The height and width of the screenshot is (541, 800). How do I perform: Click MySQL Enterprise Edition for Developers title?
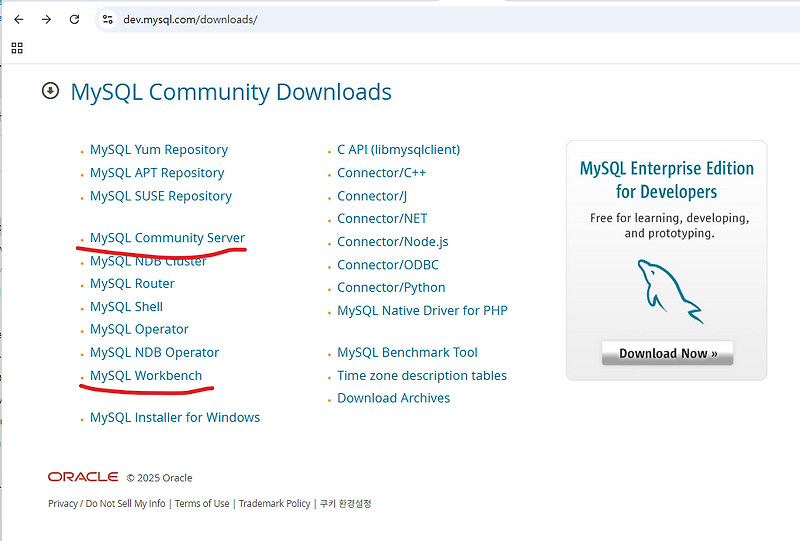(666, 180)
